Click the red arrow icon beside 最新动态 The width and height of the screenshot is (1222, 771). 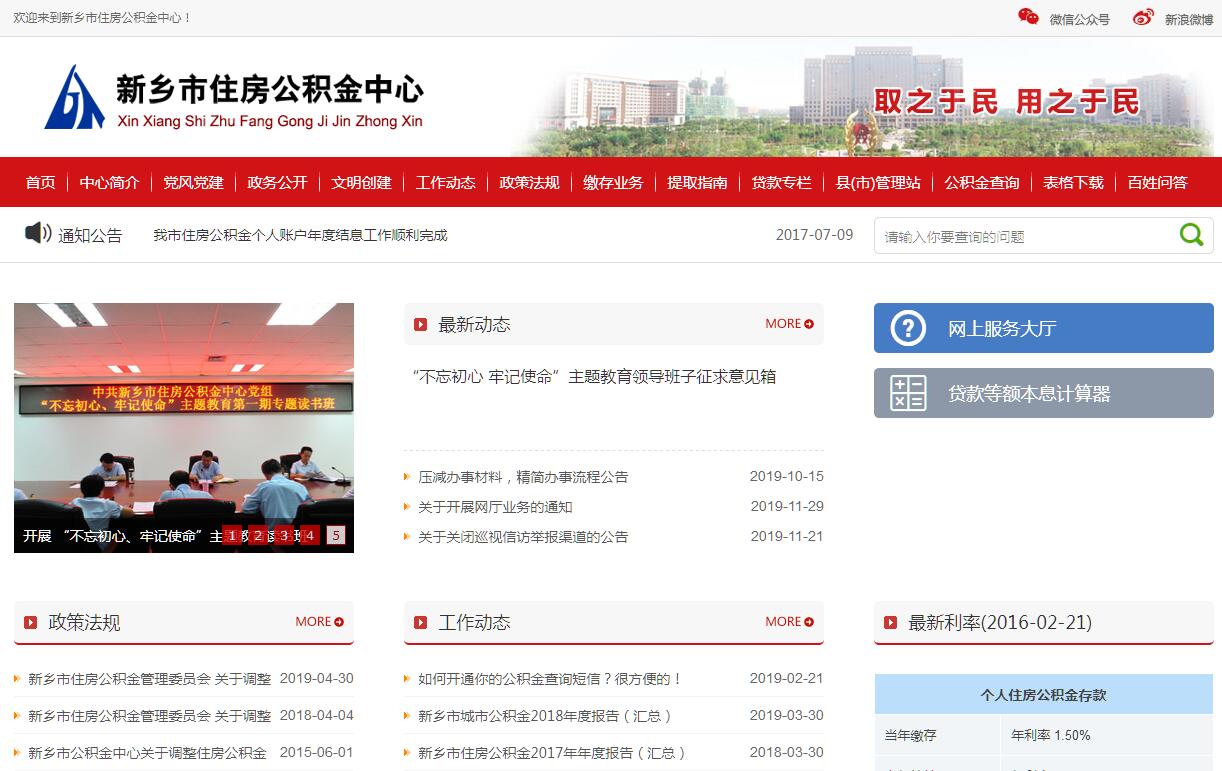421,325
